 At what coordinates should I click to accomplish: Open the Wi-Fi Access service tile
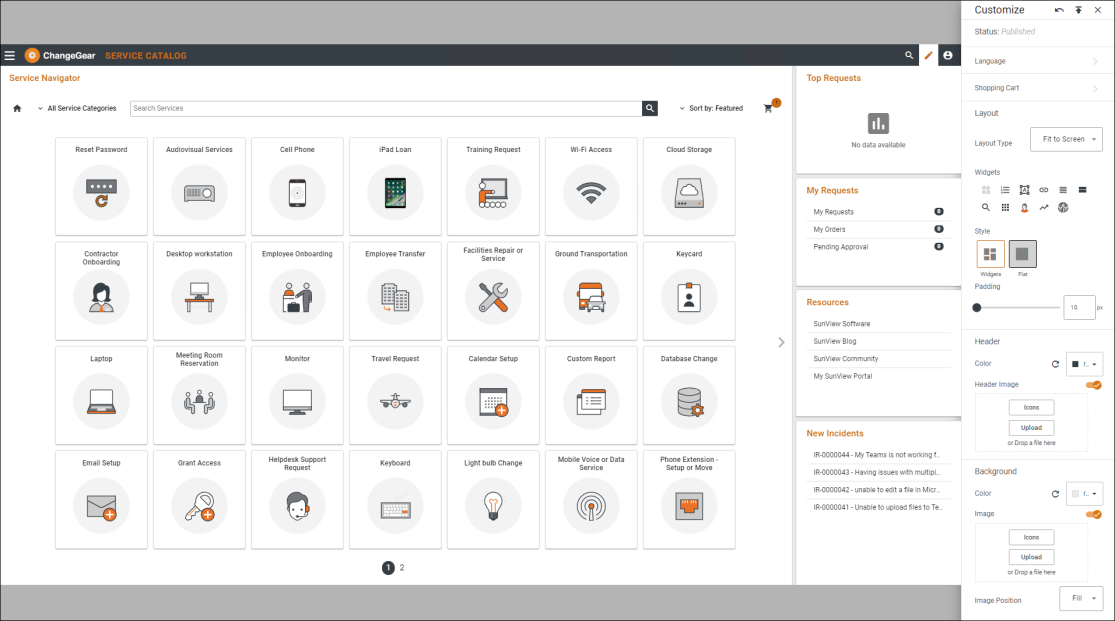(x=591, y=186)
